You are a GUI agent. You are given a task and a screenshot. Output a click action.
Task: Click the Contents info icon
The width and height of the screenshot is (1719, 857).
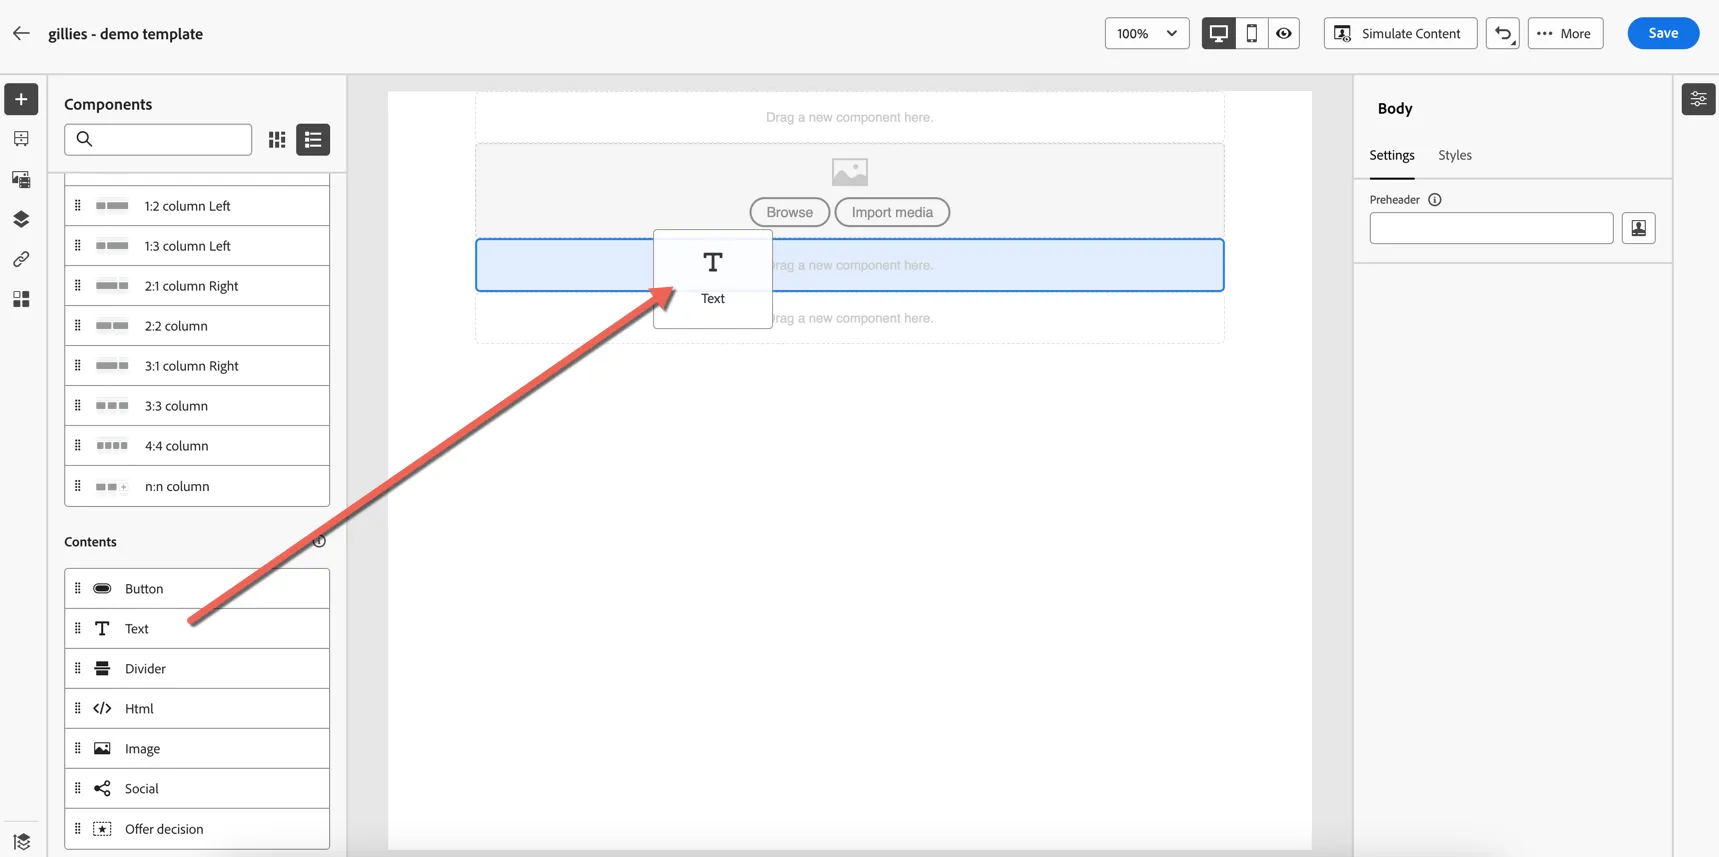pyautogui.click(x=319, y=541)
